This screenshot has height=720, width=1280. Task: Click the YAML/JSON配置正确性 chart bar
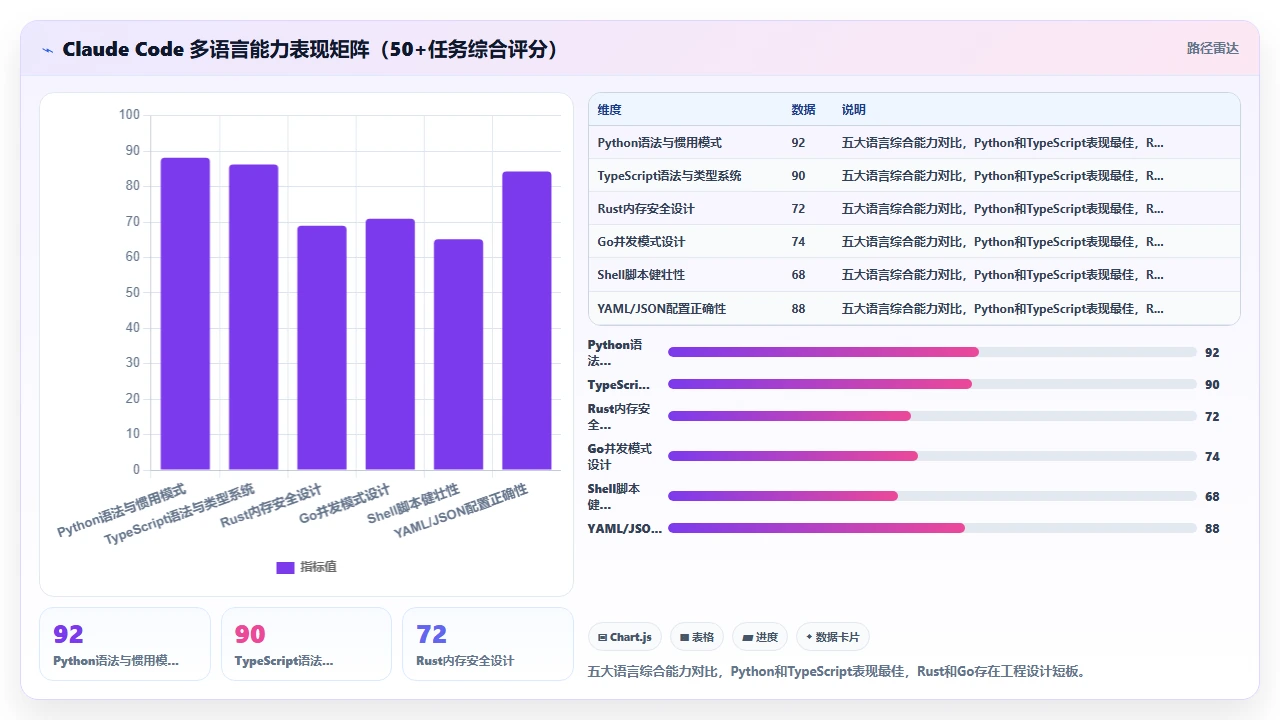click(x=527, y=320)
